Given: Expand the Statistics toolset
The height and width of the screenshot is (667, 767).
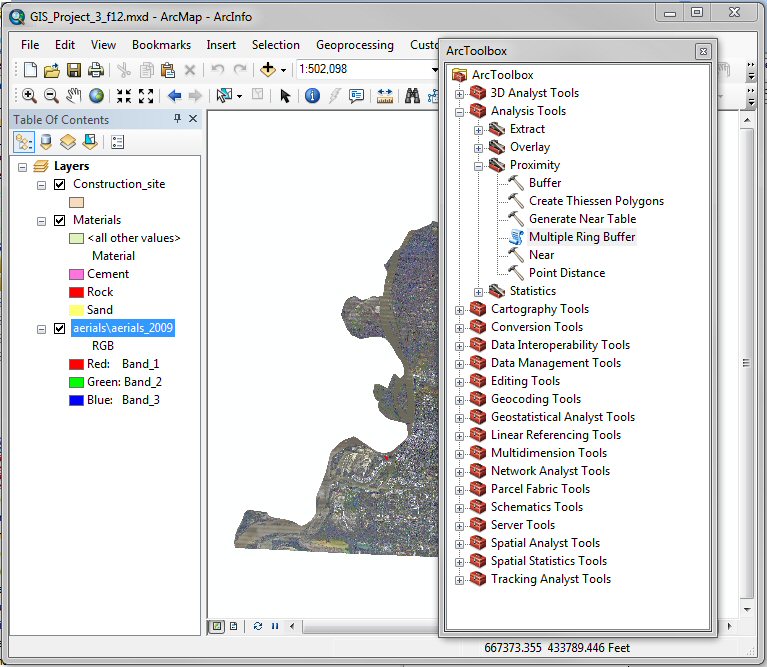Looking at the screenshot, I should coord(478,292).
